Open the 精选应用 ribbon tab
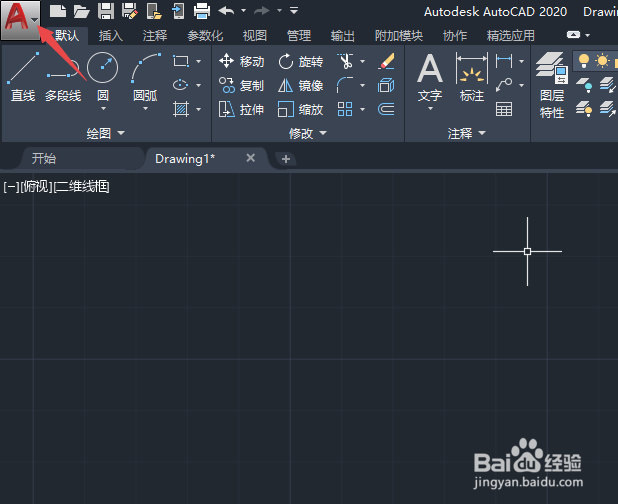The height and width of the screenshot is (504, 618). 510,36
